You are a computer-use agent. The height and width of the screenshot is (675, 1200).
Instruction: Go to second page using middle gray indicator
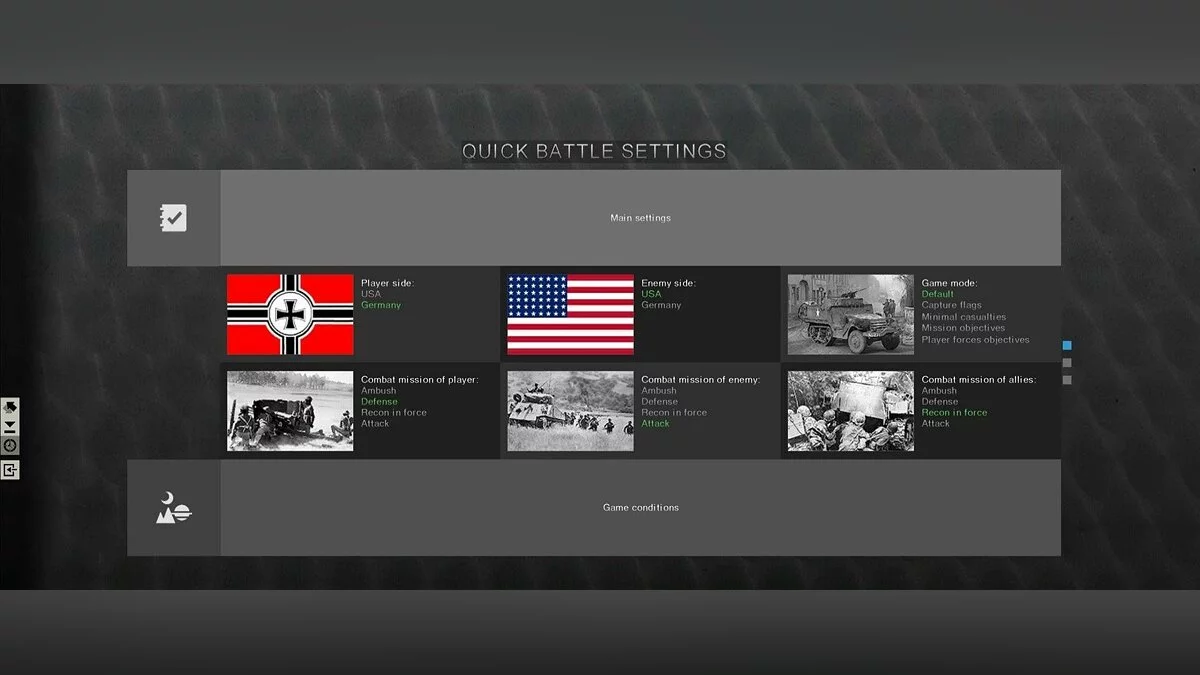pyautogui.click(x=1067, y=362)
